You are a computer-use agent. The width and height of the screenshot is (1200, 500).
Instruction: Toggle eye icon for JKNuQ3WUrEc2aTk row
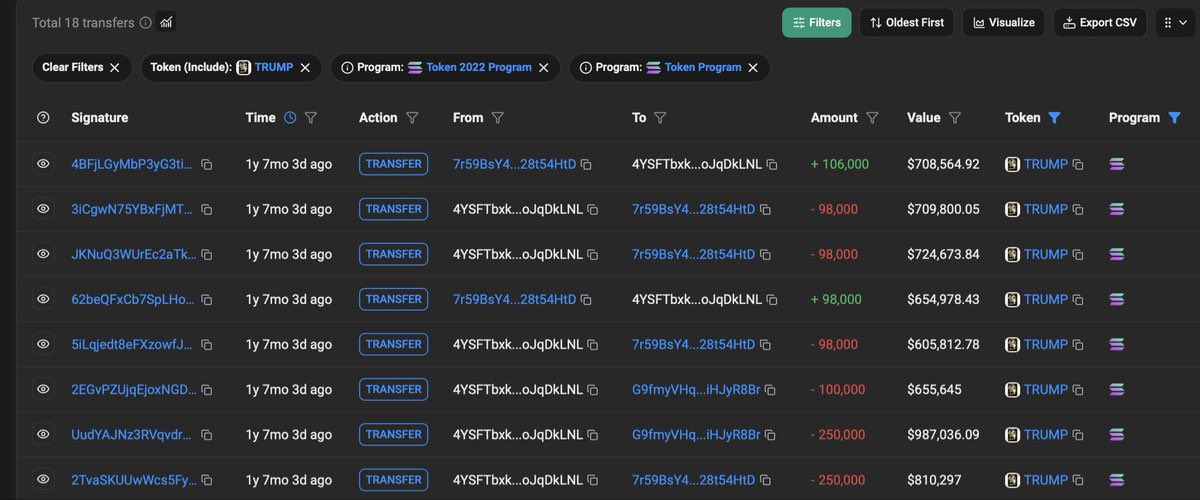coord(43,253)
